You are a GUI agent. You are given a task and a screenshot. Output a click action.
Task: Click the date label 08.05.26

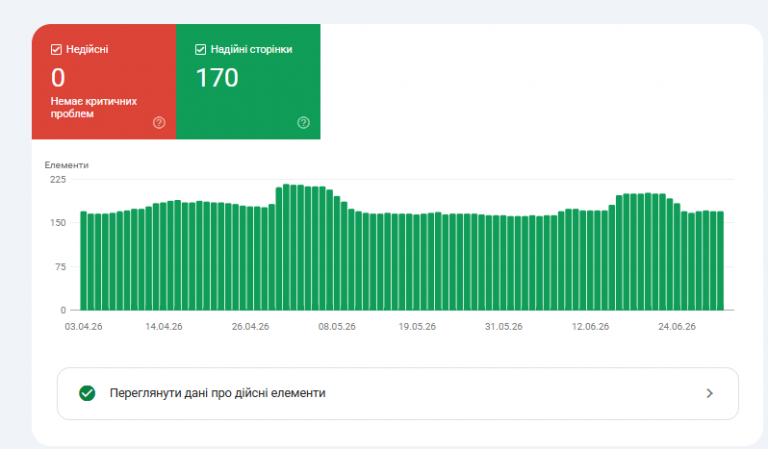(x=337, y=327)
